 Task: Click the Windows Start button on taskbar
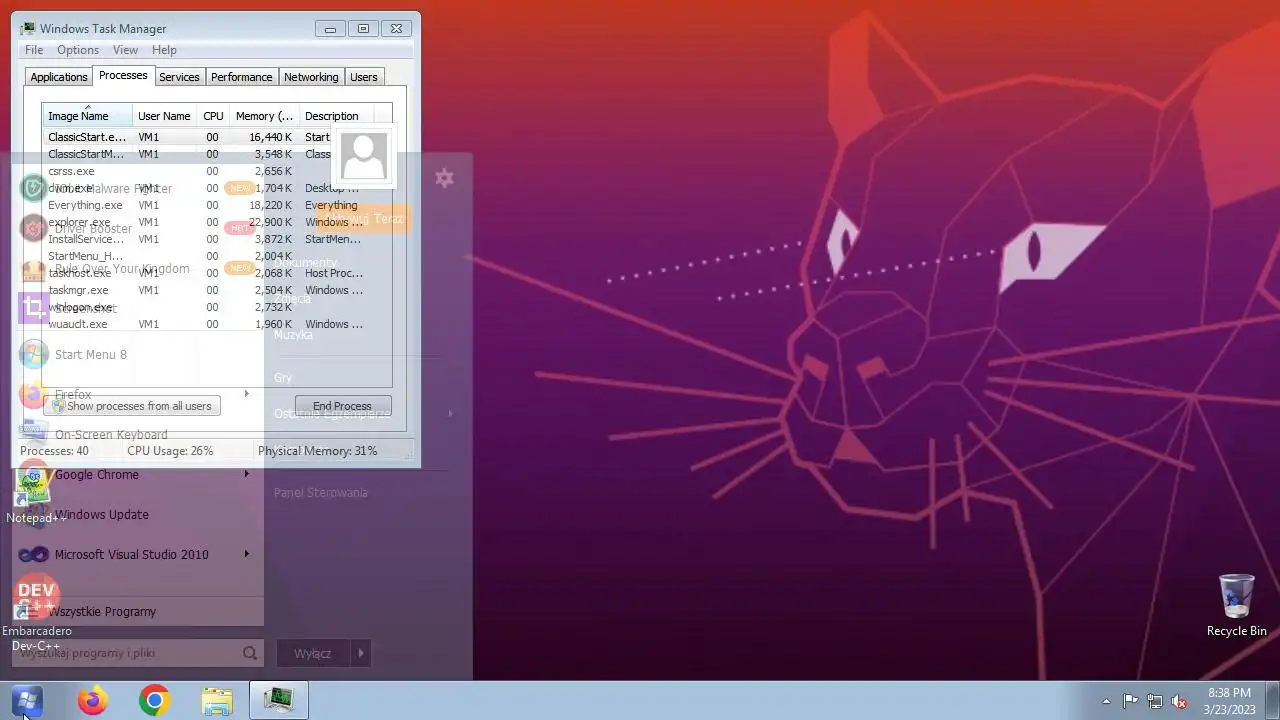[27, 701]
